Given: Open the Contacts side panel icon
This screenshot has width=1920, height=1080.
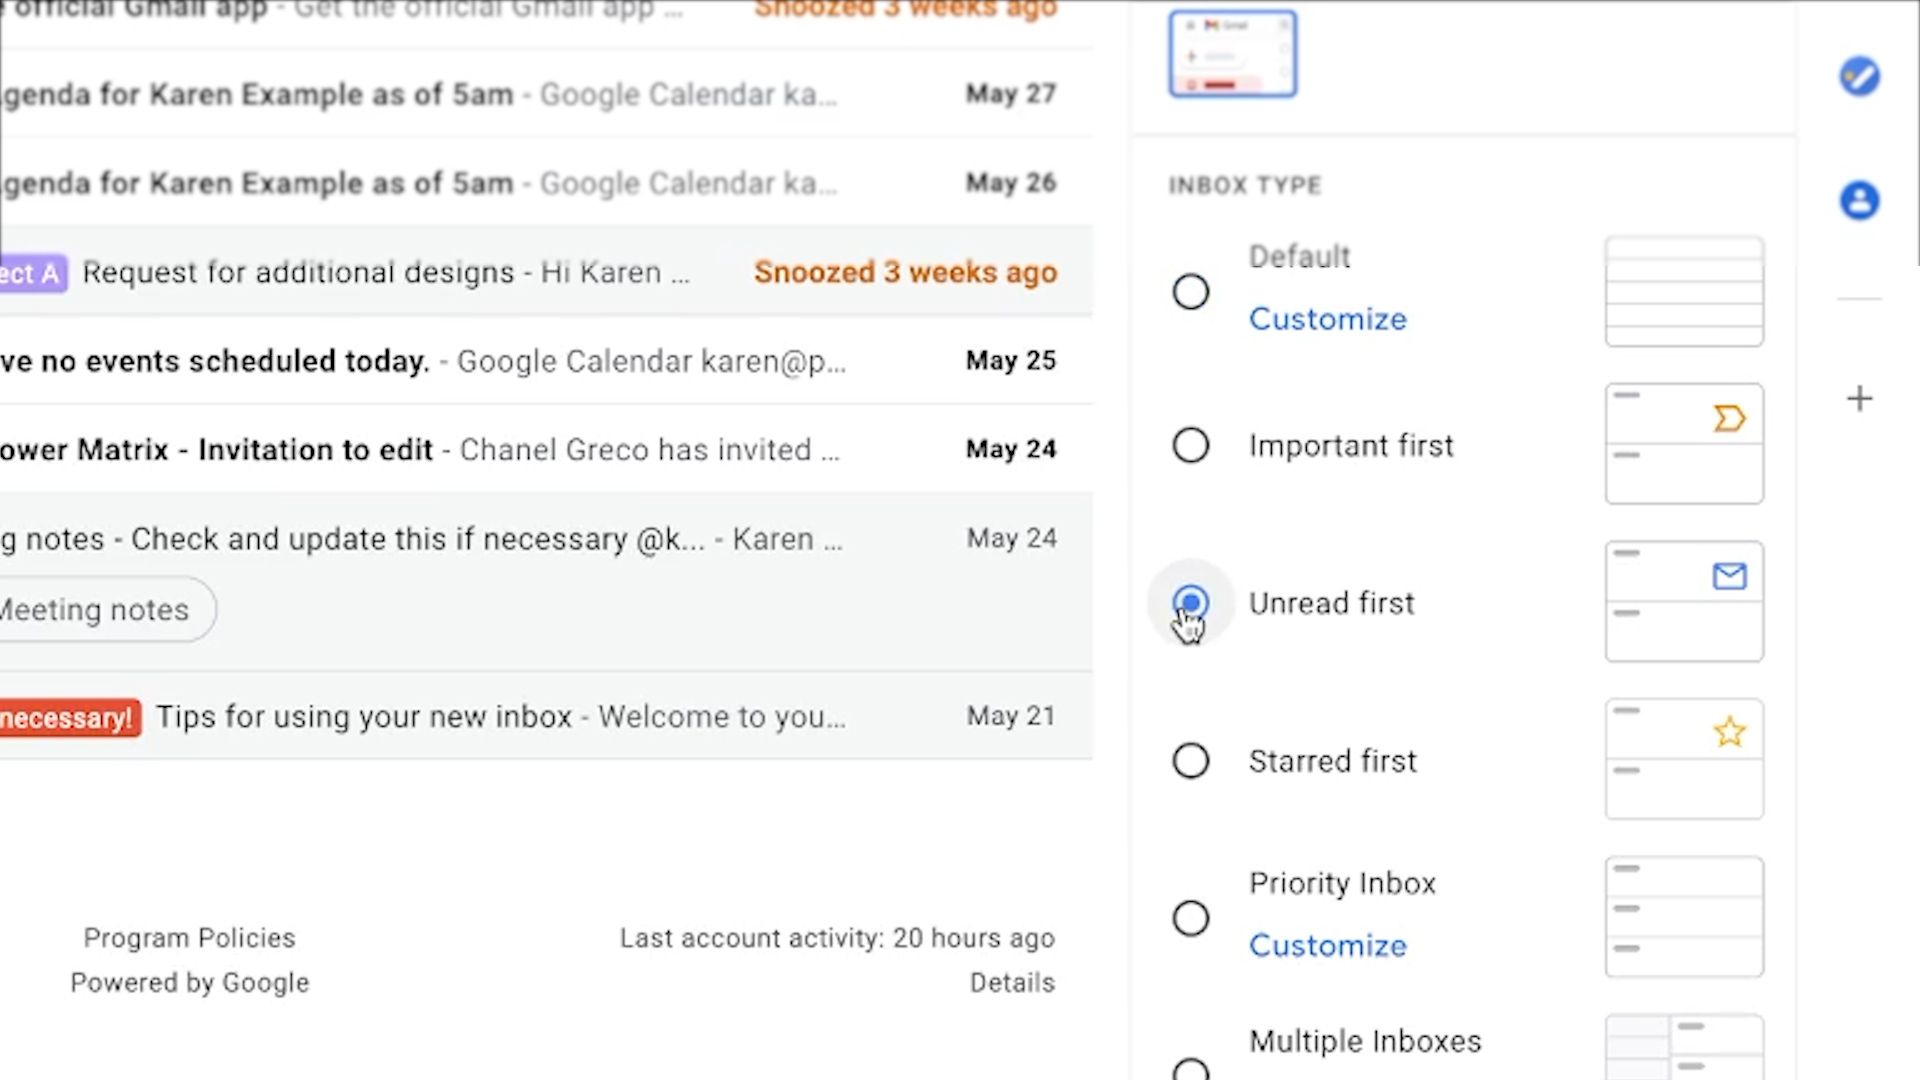Looking at the screenshot, I should 1859,200.
